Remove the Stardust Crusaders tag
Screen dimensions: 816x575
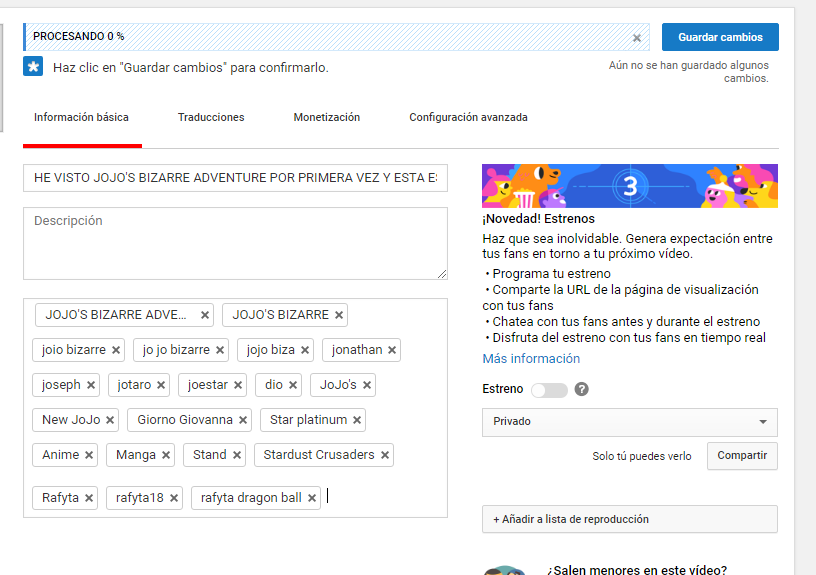(x=385, y=455)
